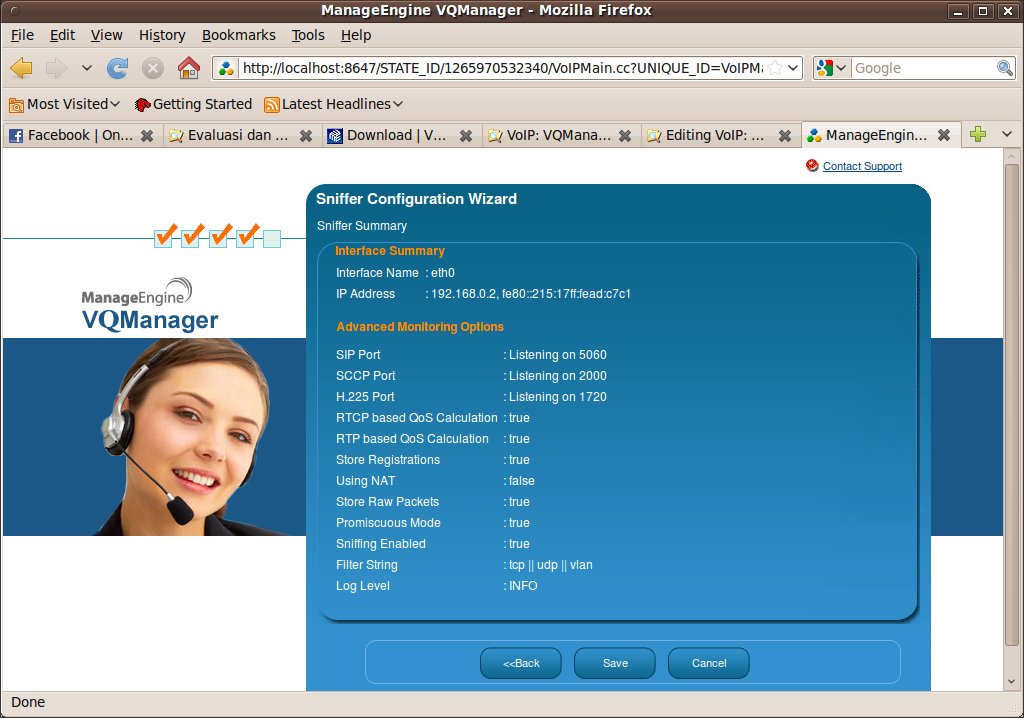Cancel the sniffer configuration wizard

point(709,663)
